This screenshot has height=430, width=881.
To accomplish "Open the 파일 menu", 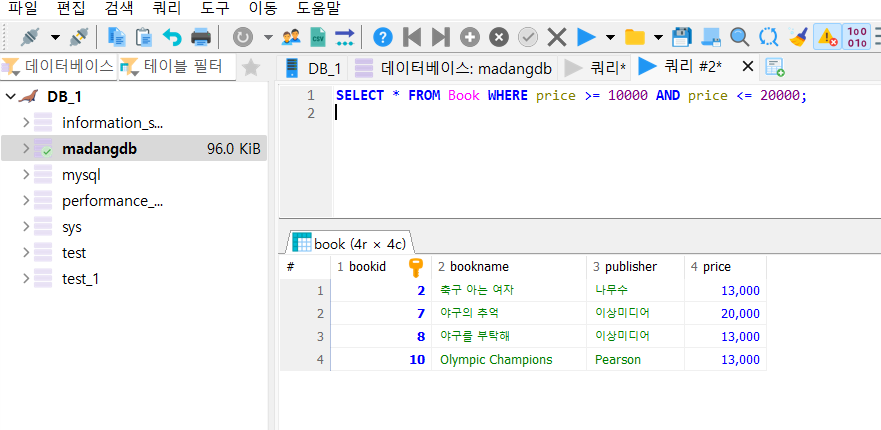I will pos(22,8).
